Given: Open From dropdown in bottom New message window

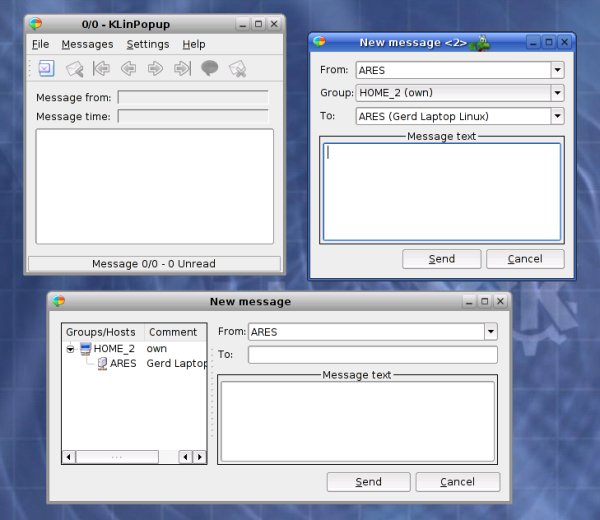Looking at the screenshot, I should (x=491, y=332).
